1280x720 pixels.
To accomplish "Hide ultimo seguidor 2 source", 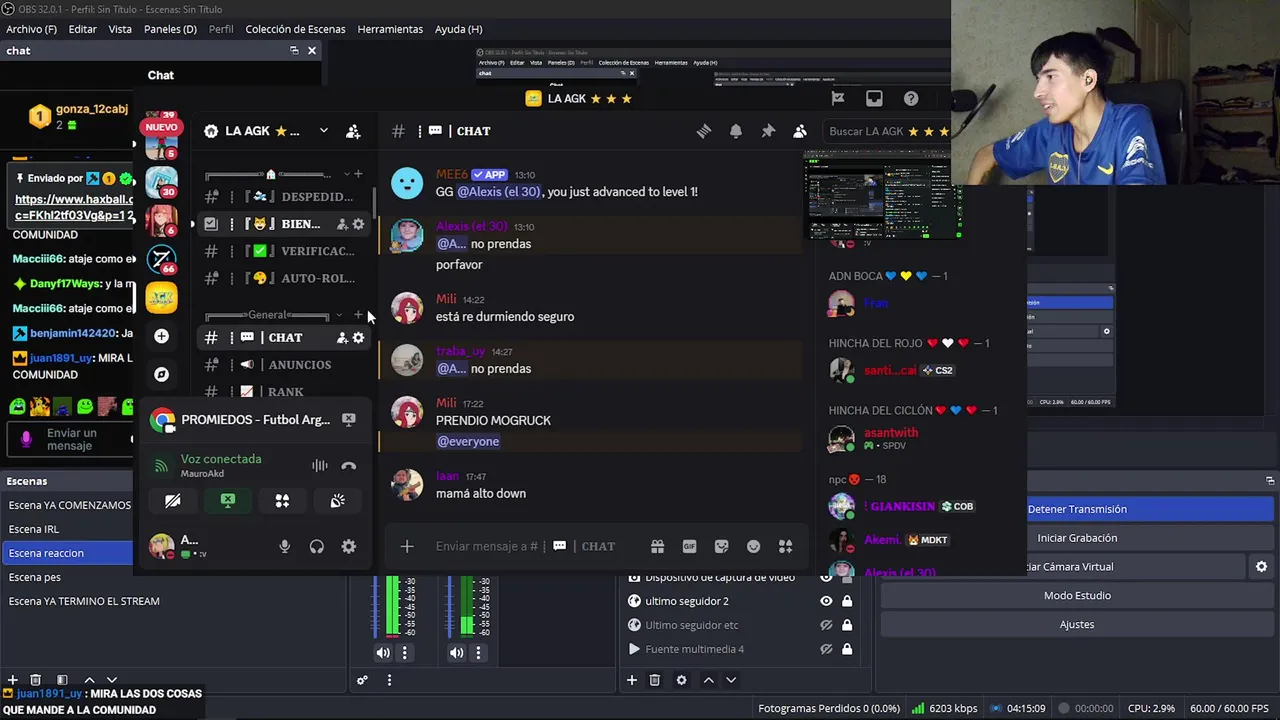I will point(826,601).
